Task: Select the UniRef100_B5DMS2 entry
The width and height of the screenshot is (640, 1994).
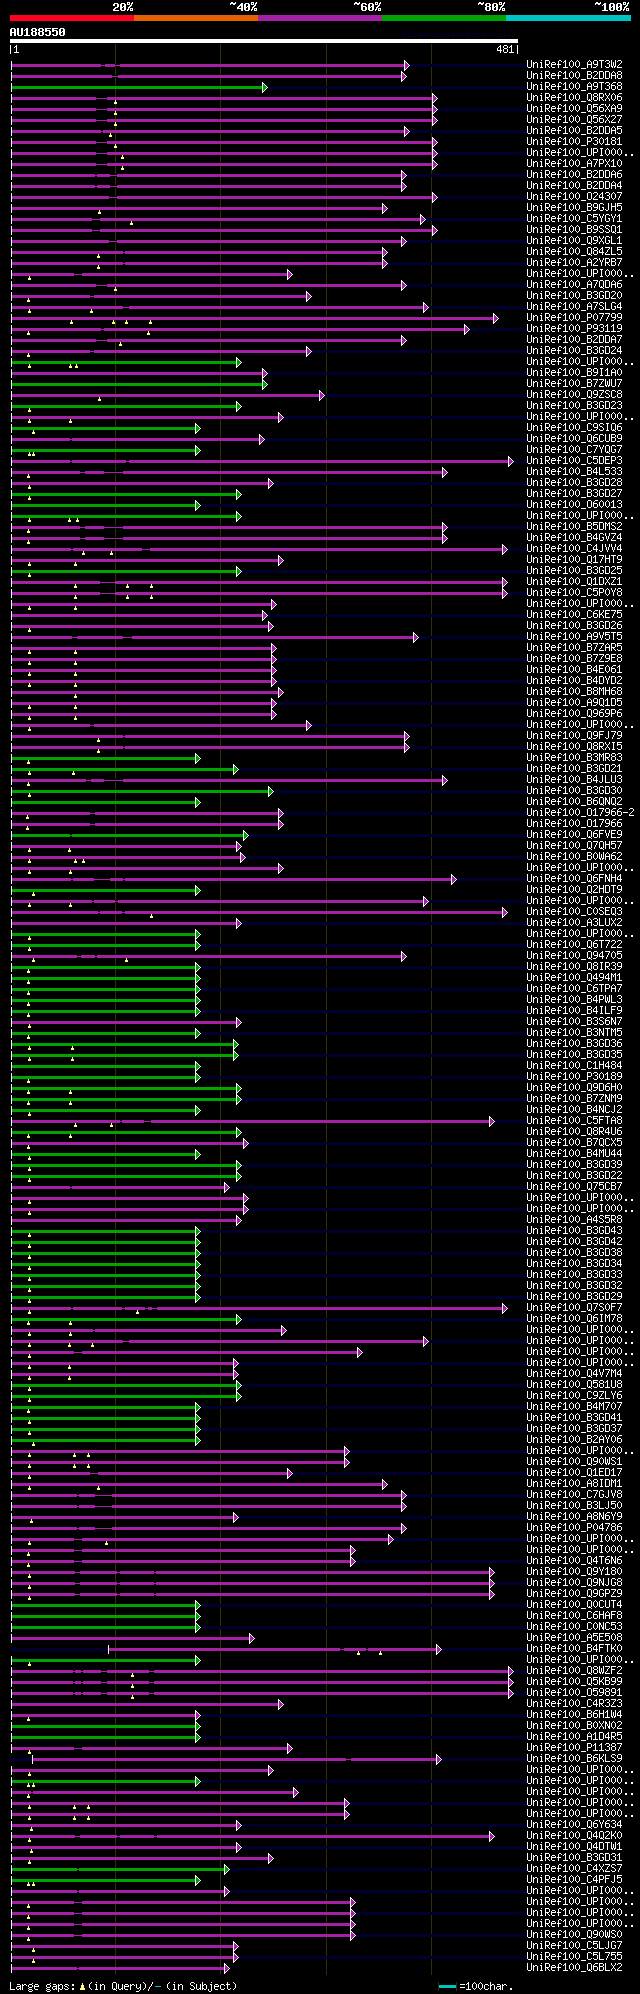Action: tap(574, 526)
